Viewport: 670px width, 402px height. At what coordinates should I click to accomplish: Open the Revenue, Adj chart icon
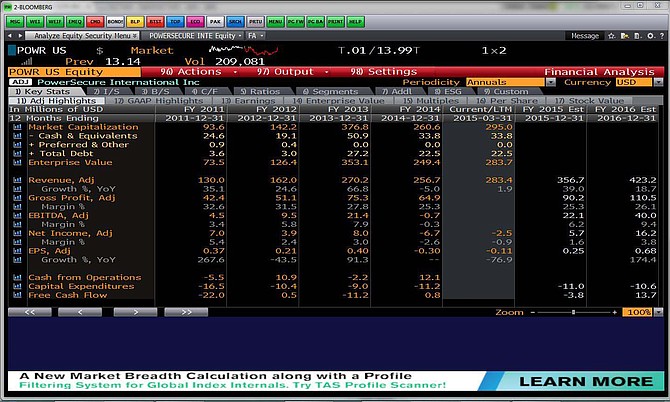point(17,180)
